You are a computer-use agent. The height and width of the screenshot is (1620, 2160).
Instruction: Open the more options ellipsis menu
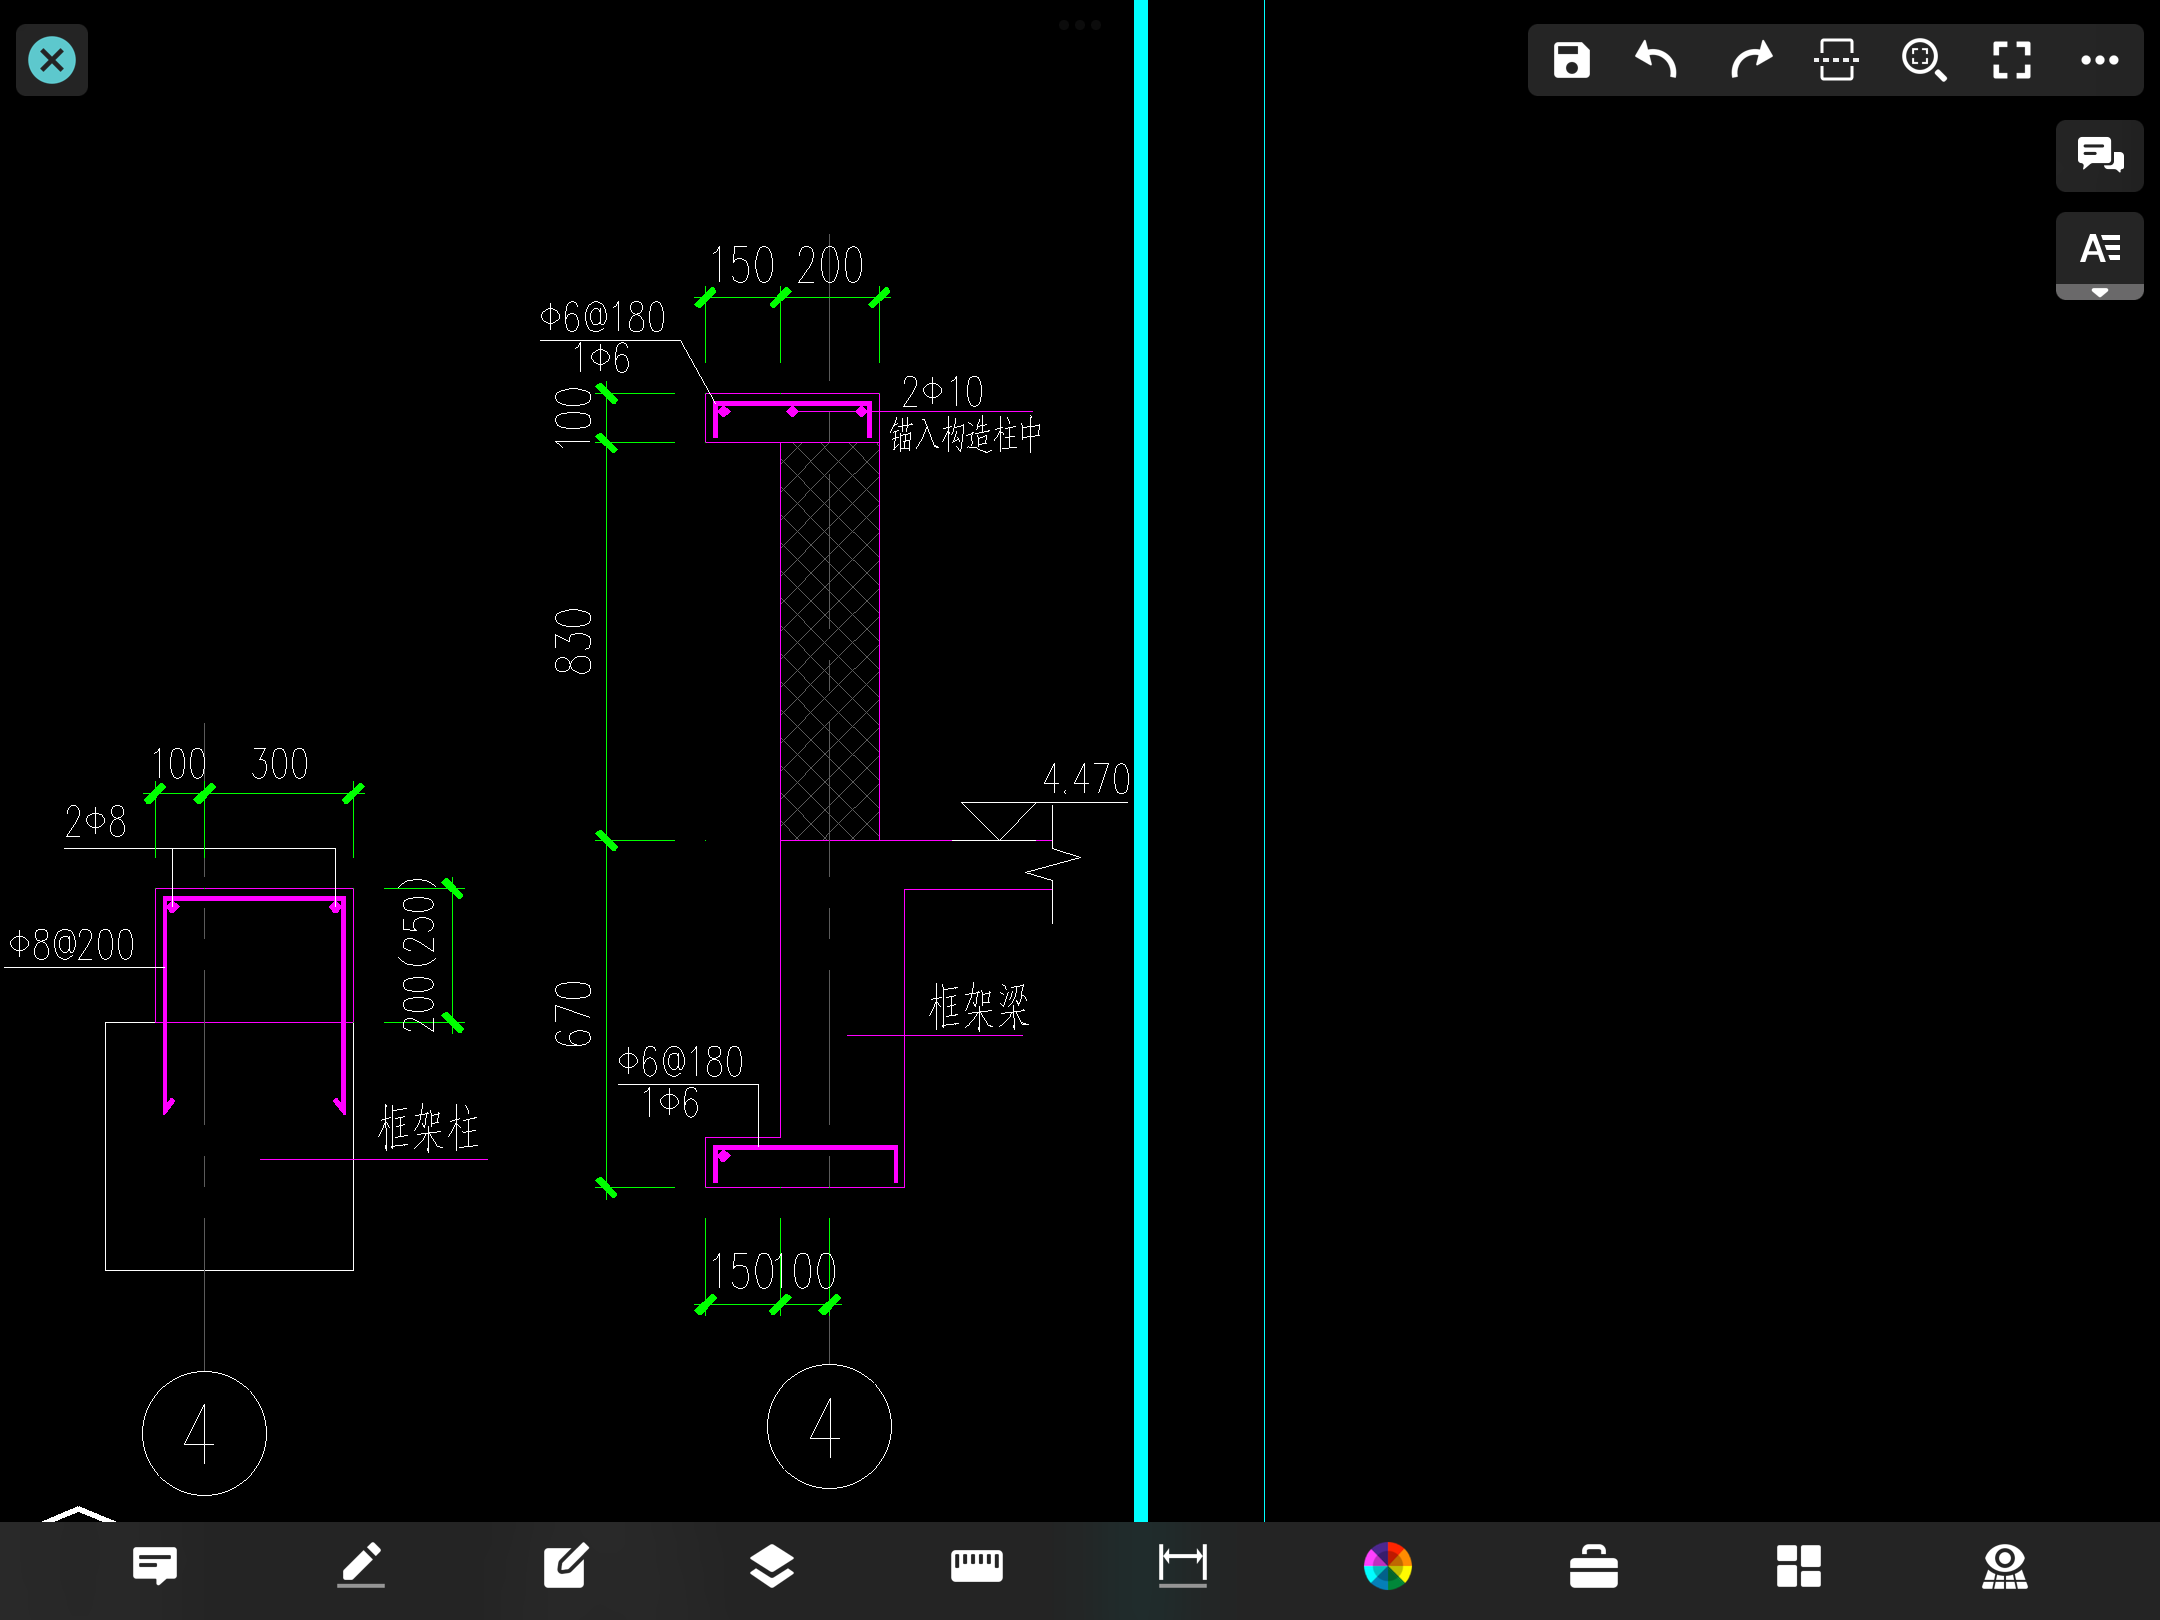(2099, 60)
